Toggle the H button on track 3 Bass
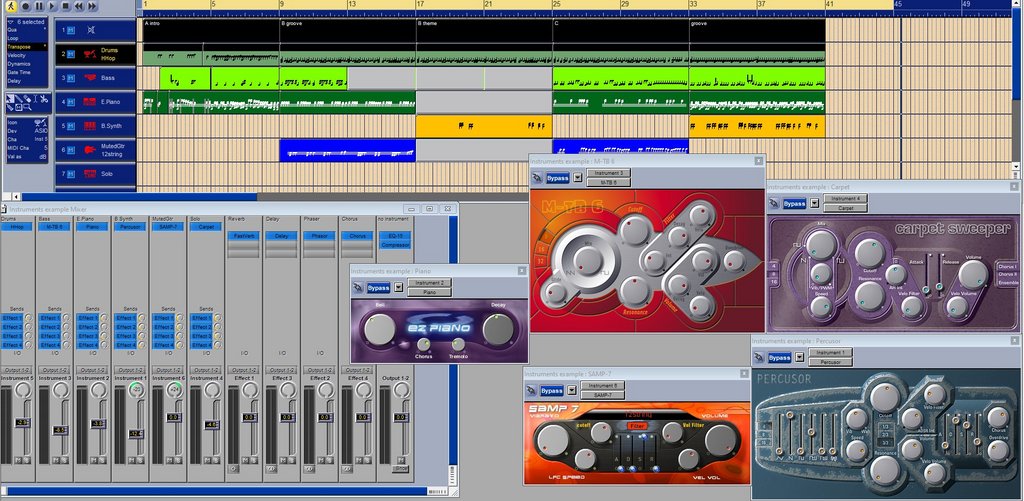Image resolution: width=1024 pixels, height=501 pixels. tap(71, 78)
